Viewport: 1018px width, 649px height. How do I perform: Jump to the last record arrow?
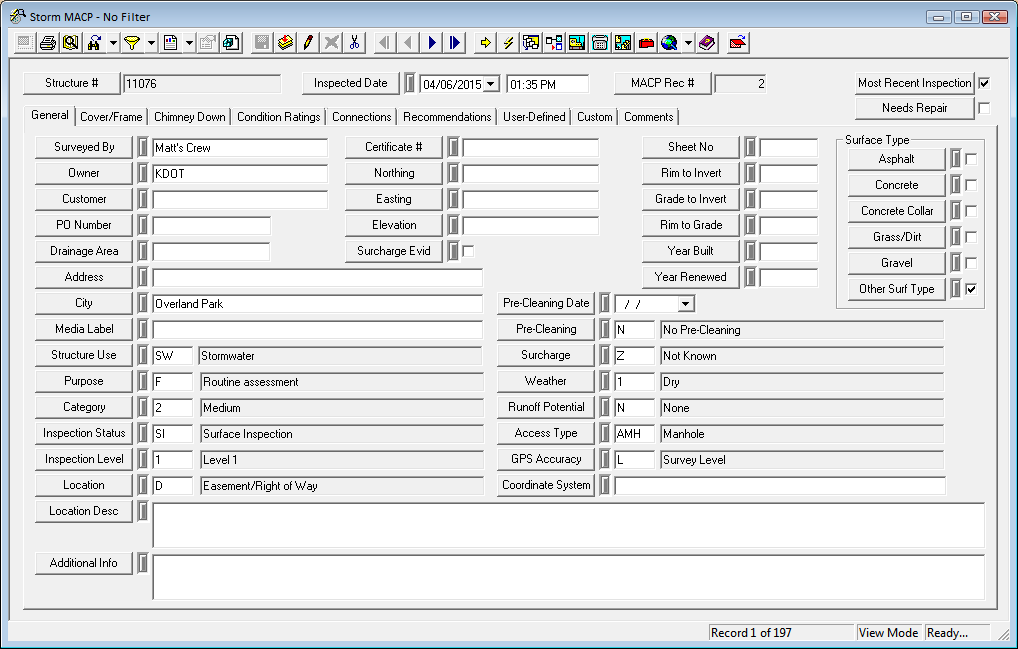(455, 42)
